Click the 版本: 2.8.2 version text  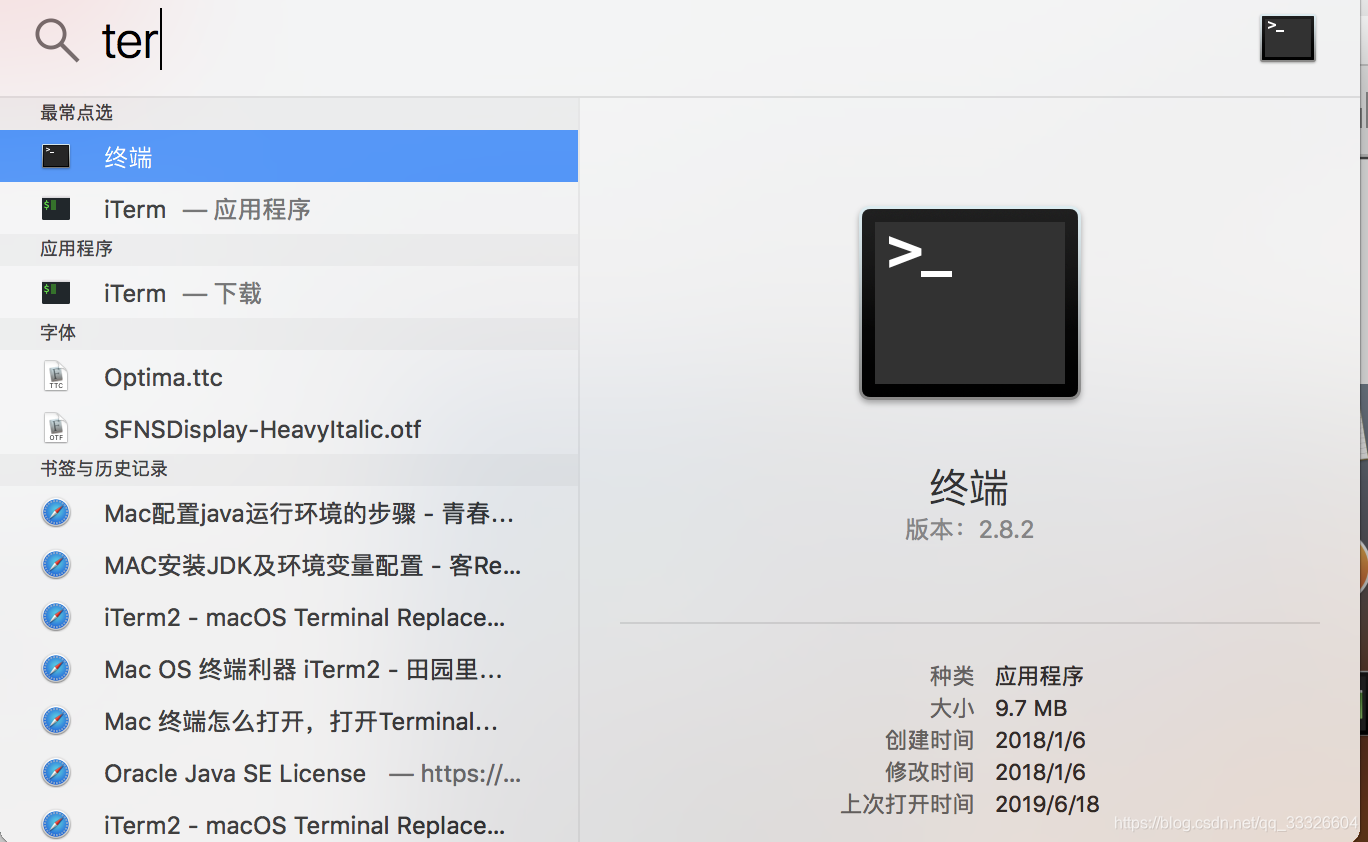[x=969, y=530]
